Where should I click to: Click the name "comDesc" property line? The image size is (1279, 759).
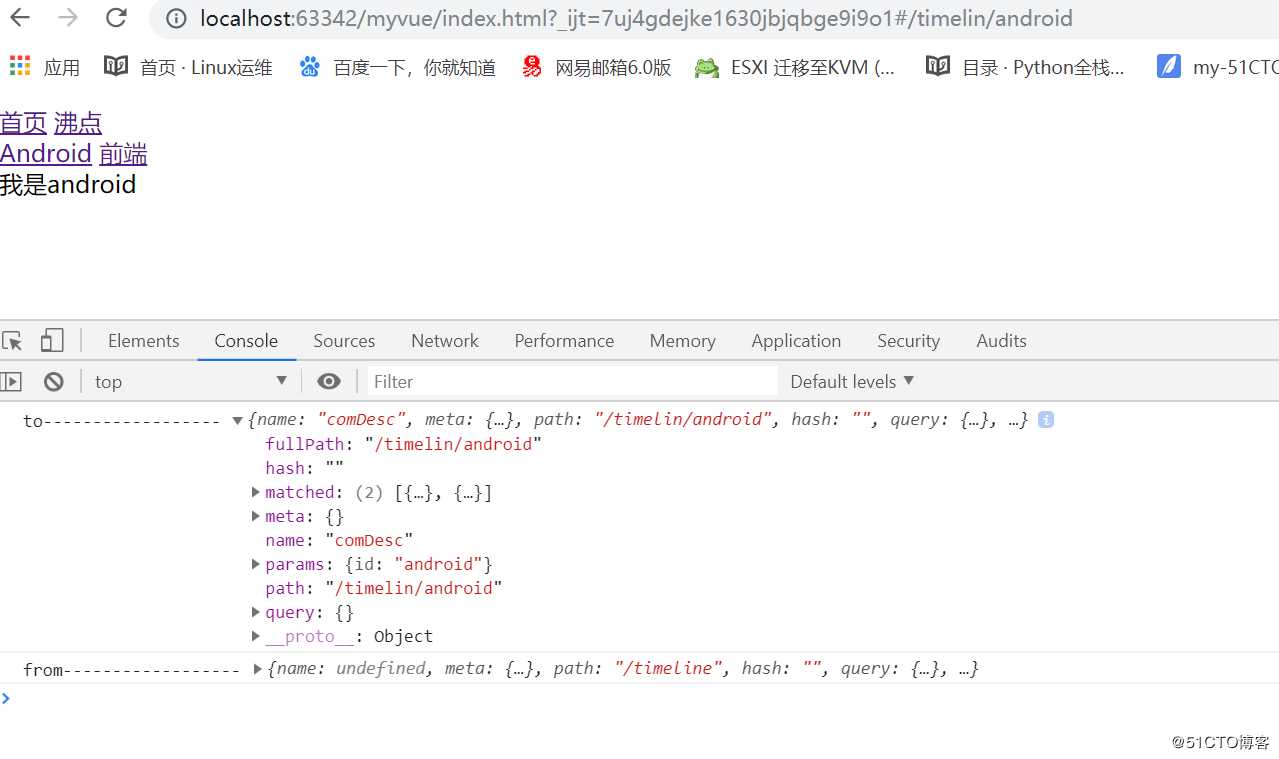[x=339, y=540]
